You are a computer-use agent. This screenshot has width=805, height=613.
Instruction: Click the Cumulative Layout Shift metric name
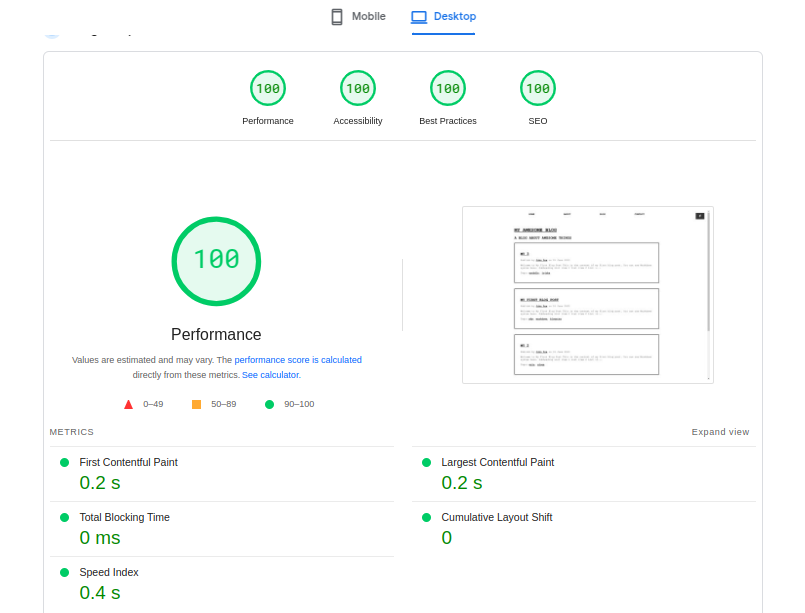tap(496, 517)
